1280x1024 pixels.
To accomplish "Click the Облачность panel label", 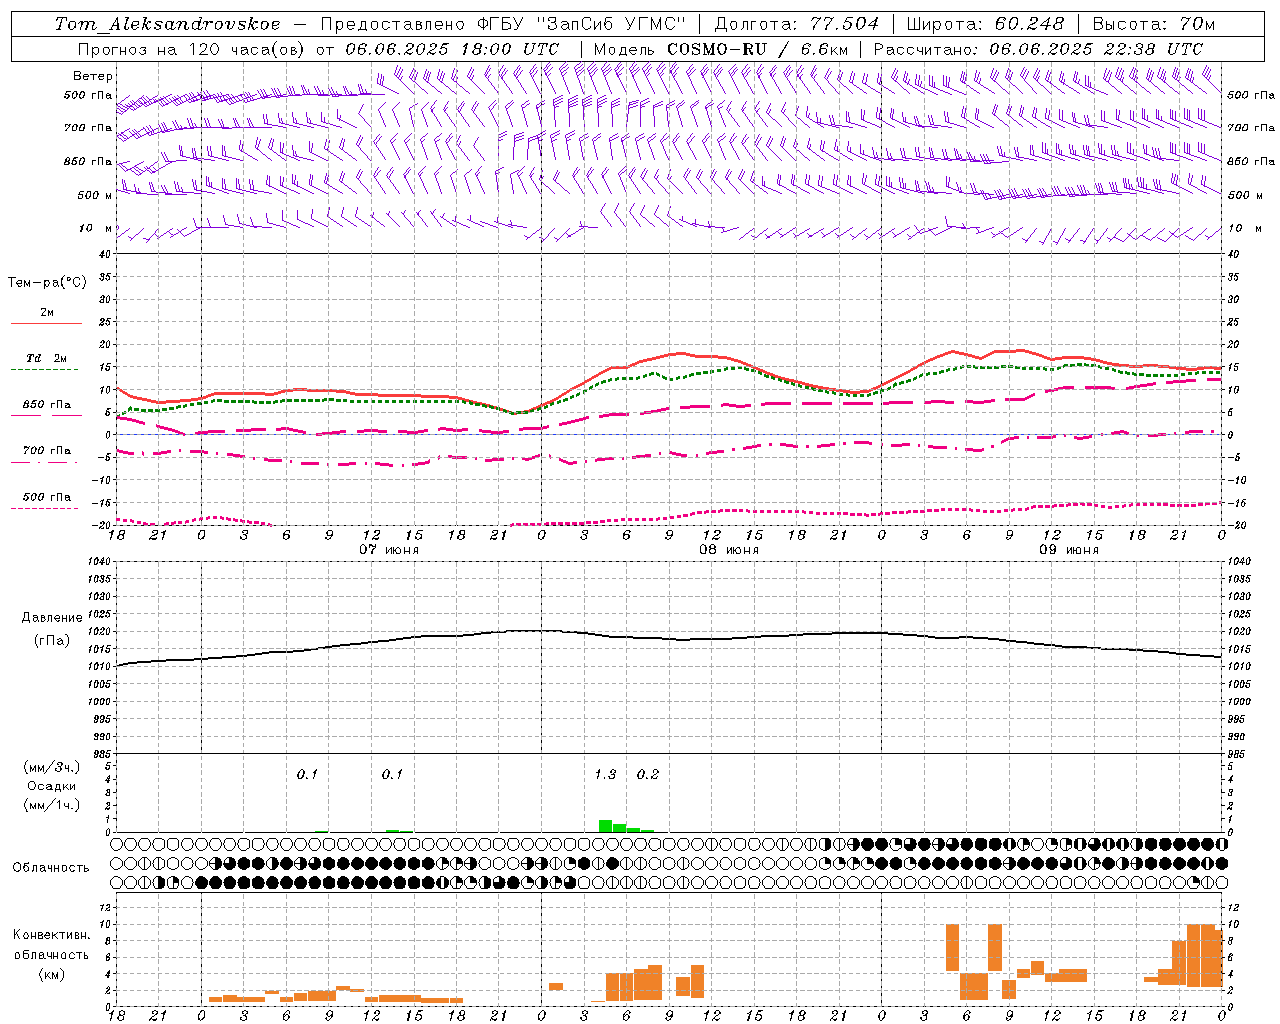I will (x=51, y=867).
